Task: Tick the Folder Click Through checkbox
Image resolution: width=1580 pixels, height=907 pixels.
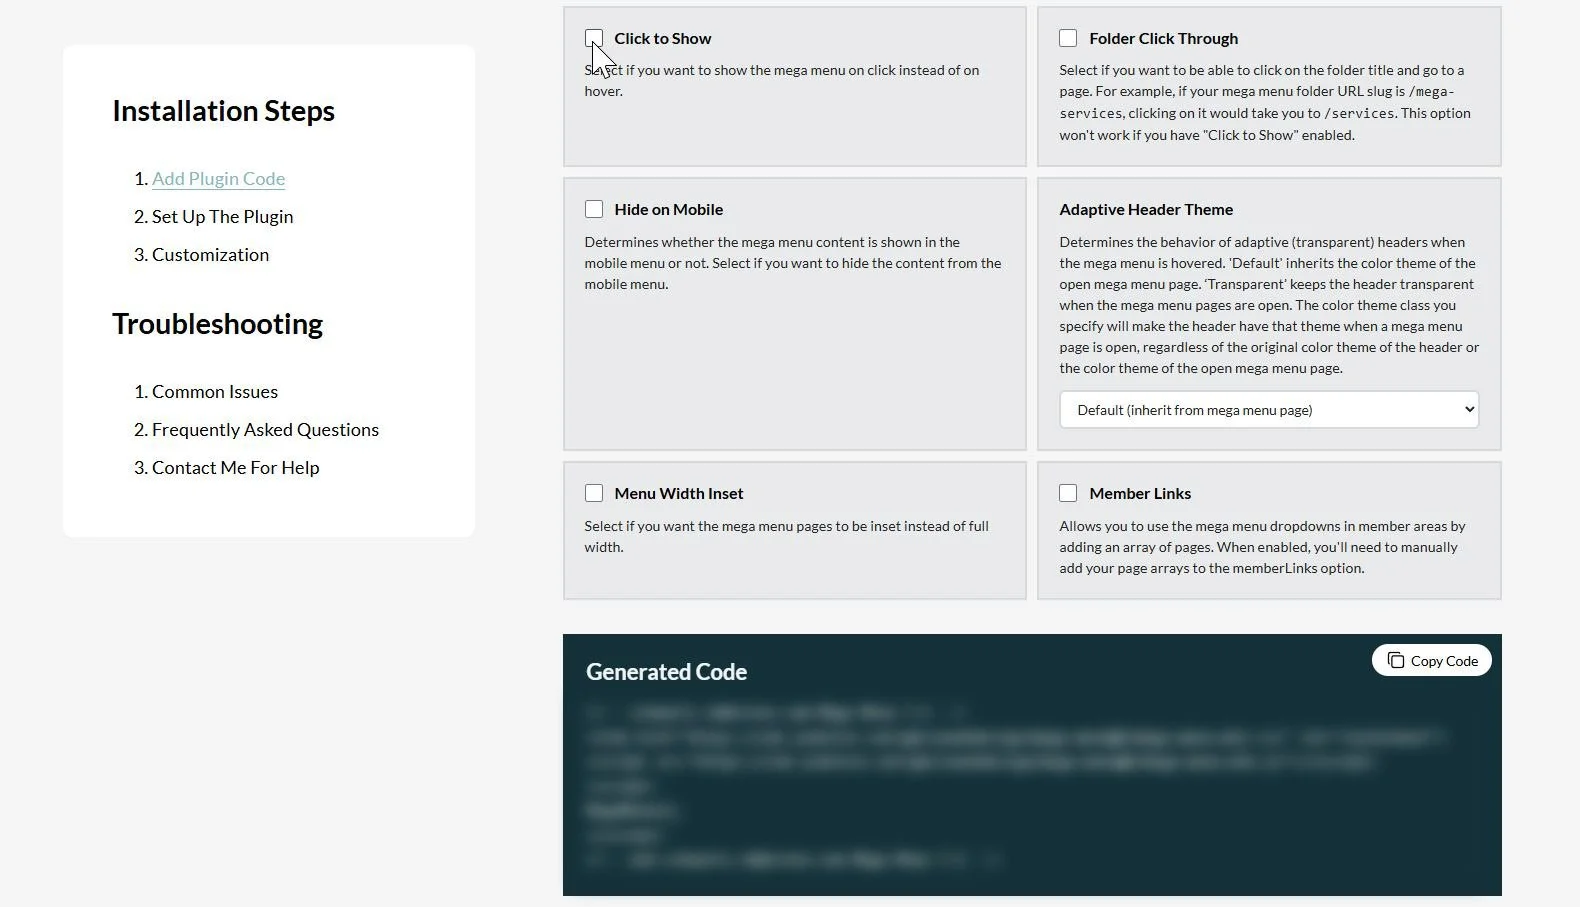Action: (1068, 38)
